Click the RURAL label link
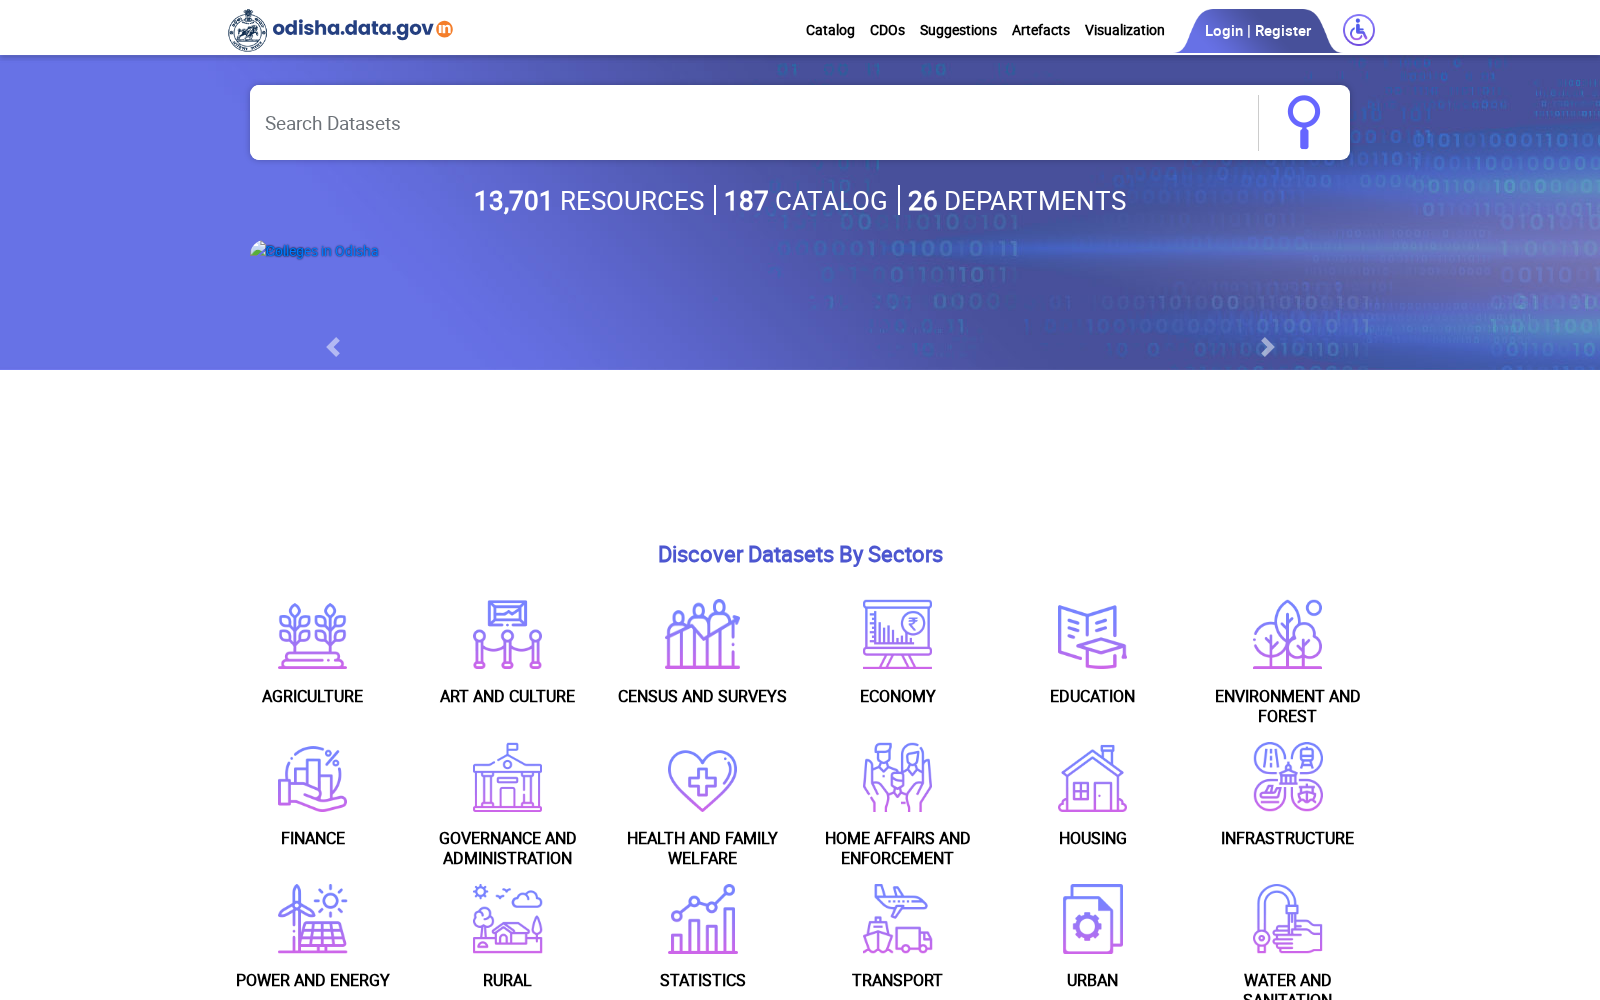 (507, 980)
